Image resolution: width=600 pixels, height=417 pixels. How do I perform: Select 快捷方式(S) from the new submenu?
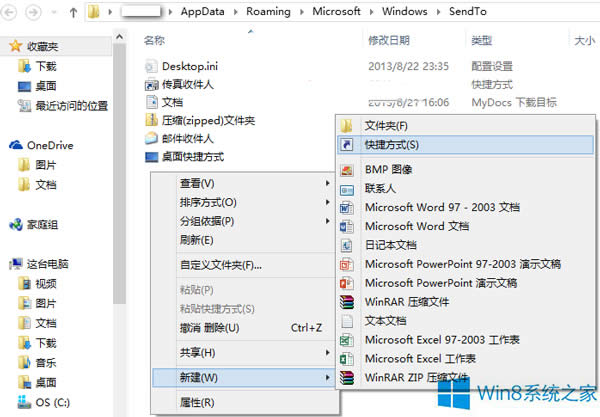click(392, 145)
